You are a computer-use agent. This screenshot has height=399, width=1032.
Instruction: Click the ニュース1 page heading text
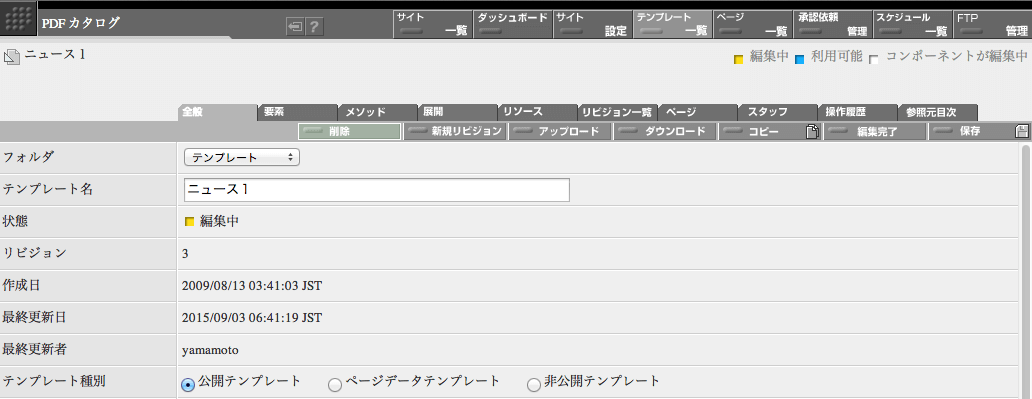[x=55, y=56]
